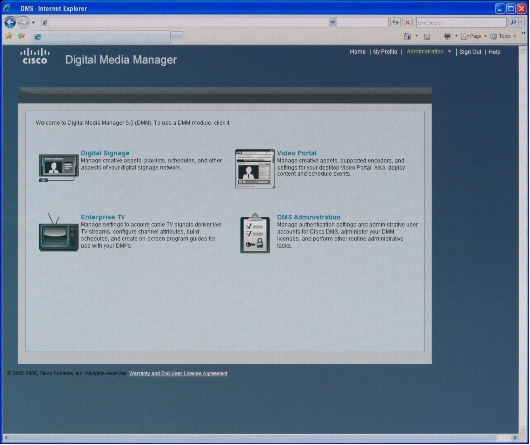
Task: Open My Profile in top navigation
Action: pos(385,52)
